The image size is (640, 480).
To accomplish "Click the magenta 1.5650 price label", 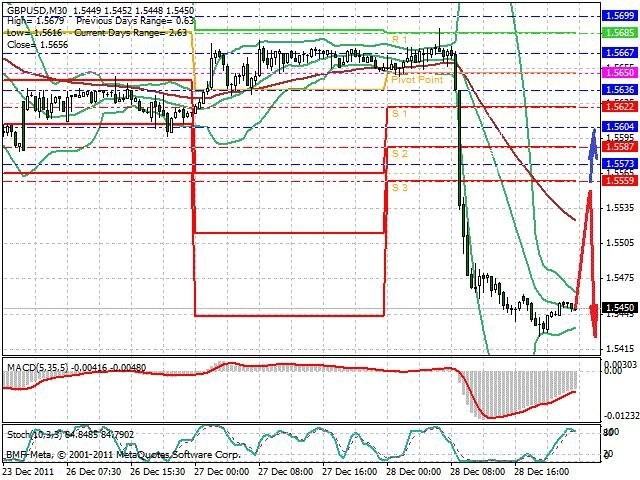I will tap(620, 73).
